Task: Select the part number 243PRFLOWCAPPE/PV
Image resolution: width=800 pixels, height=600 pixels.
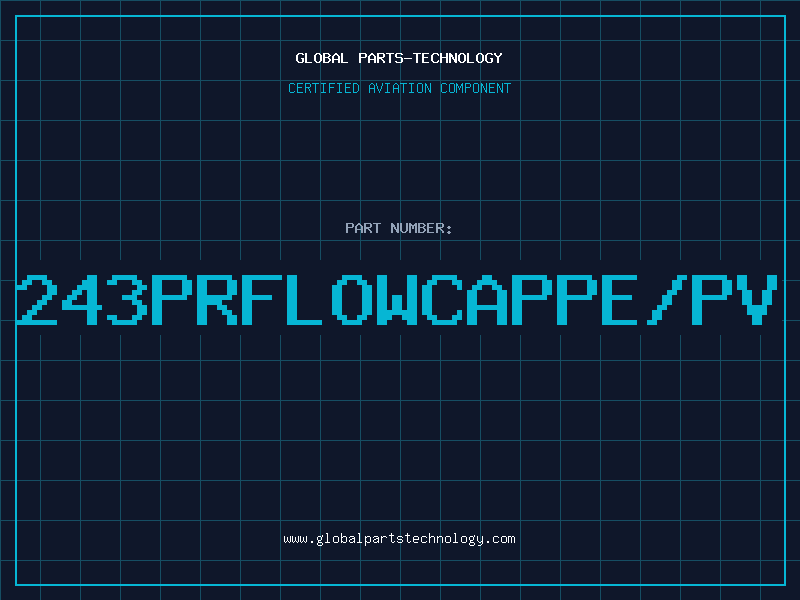Action: pyautogui.click(x=397, y=299)
